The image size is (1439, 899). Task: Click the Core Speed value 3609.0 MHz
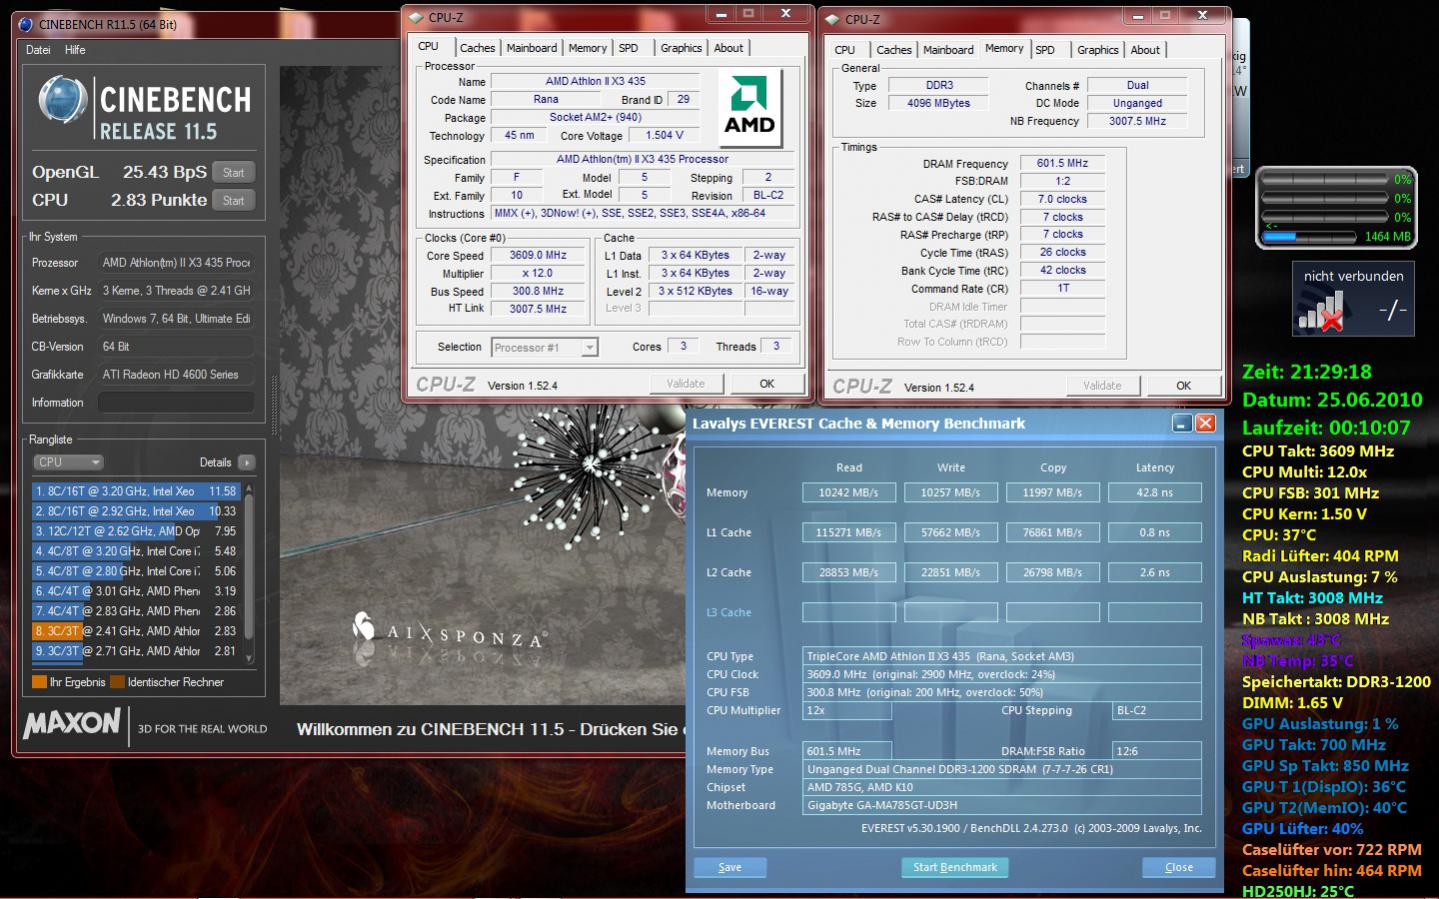coord(538,255)
